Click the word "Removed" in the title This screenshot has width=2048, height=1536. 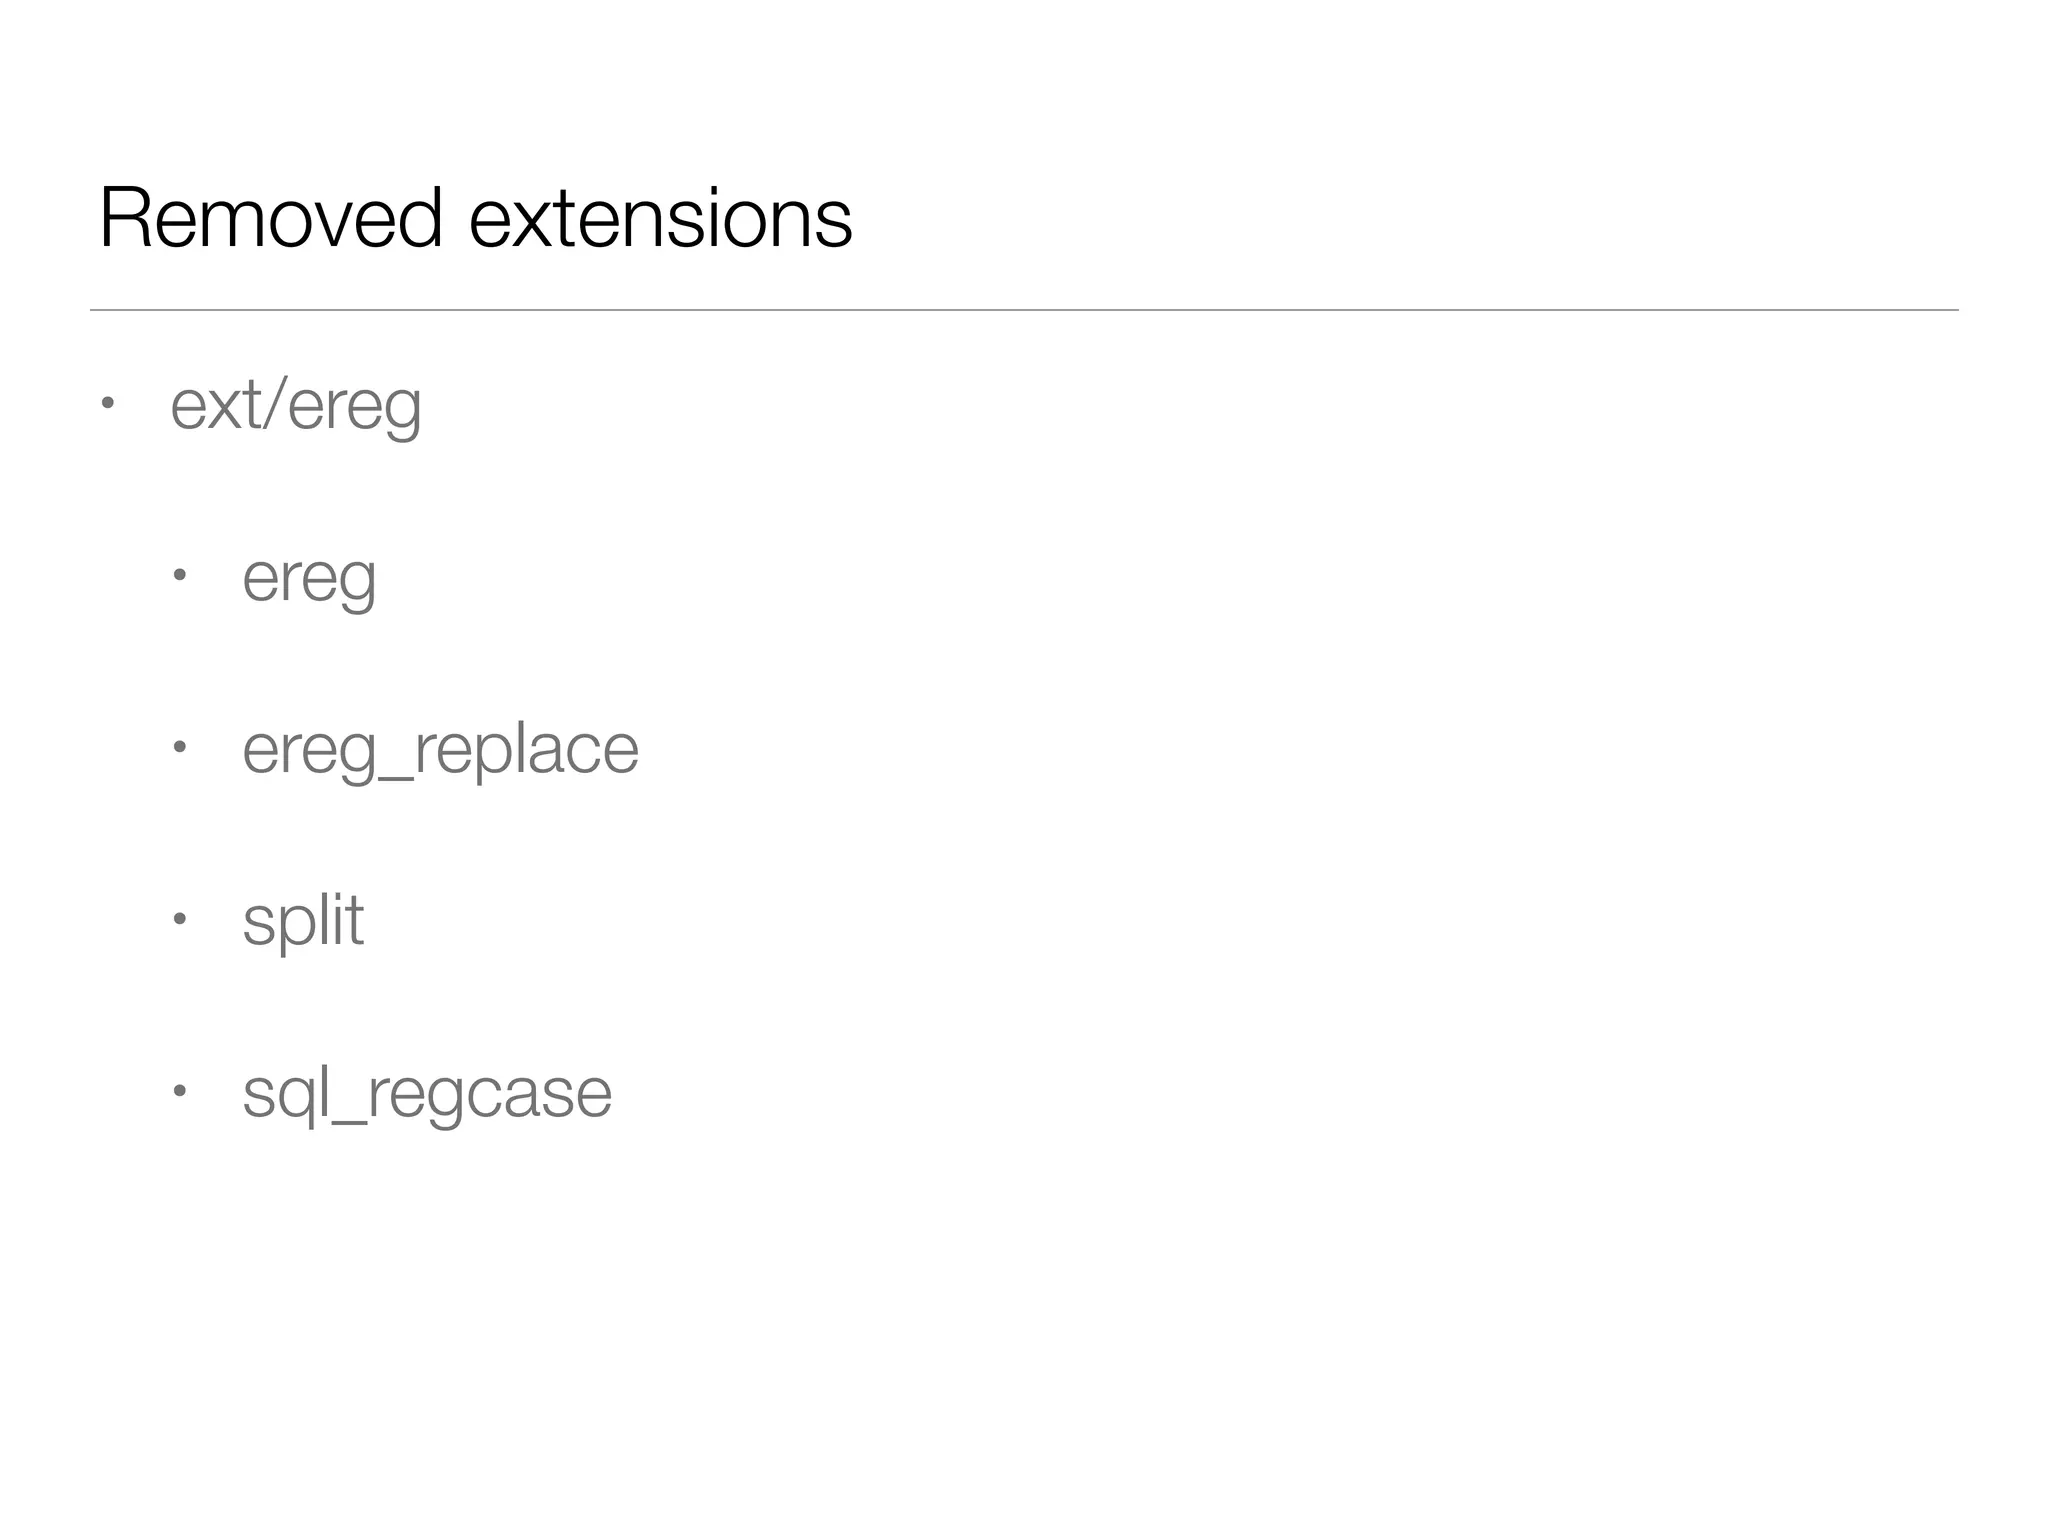tap(270, 219)
